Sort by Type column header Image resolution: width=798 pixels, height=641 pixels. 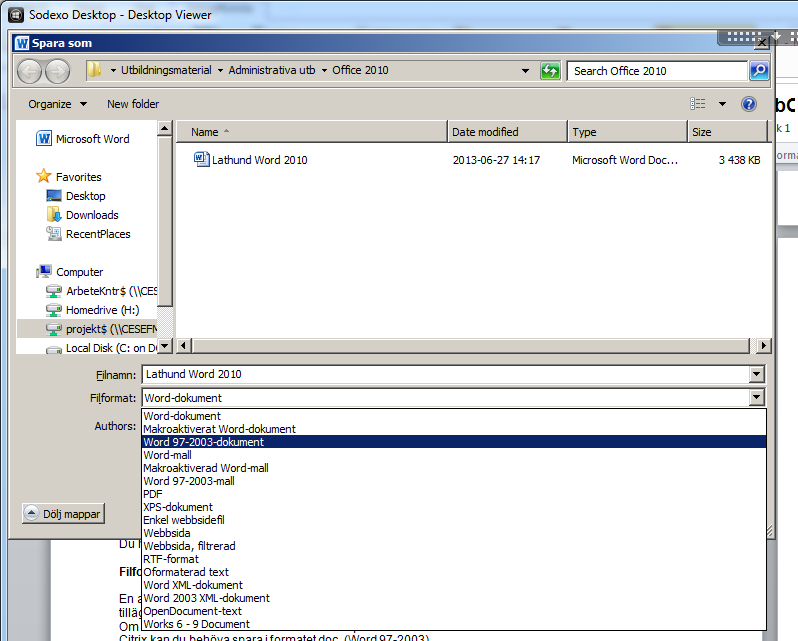[628, 132]
